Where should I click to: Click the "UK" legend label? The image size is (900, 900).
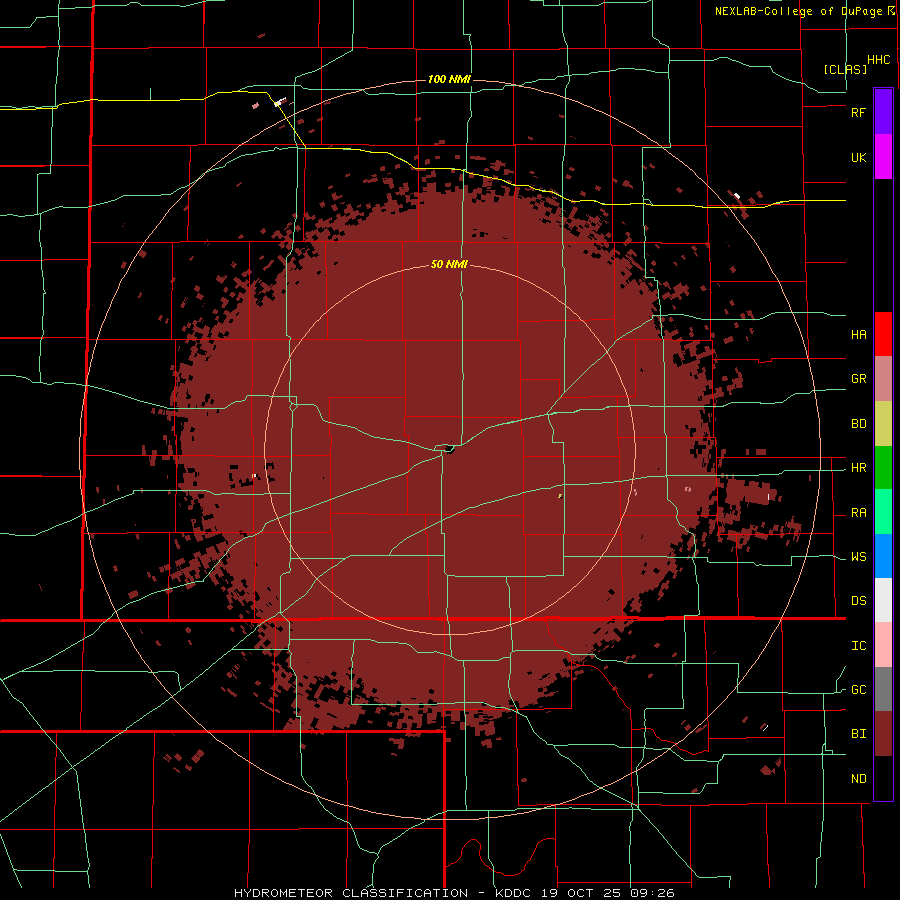coord(858,157)
